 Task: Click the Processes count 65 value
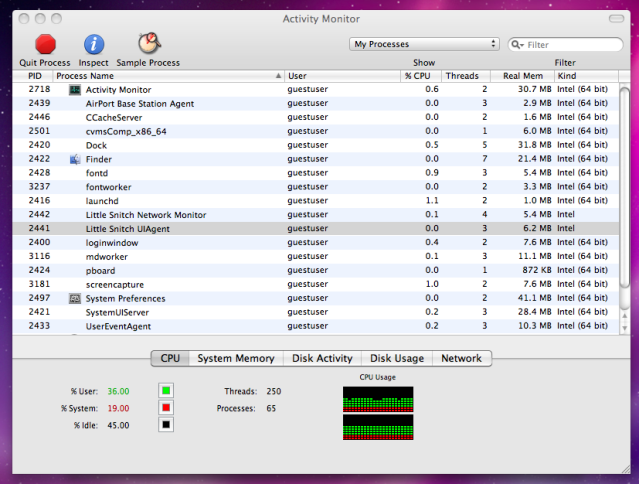pos(271,408)
